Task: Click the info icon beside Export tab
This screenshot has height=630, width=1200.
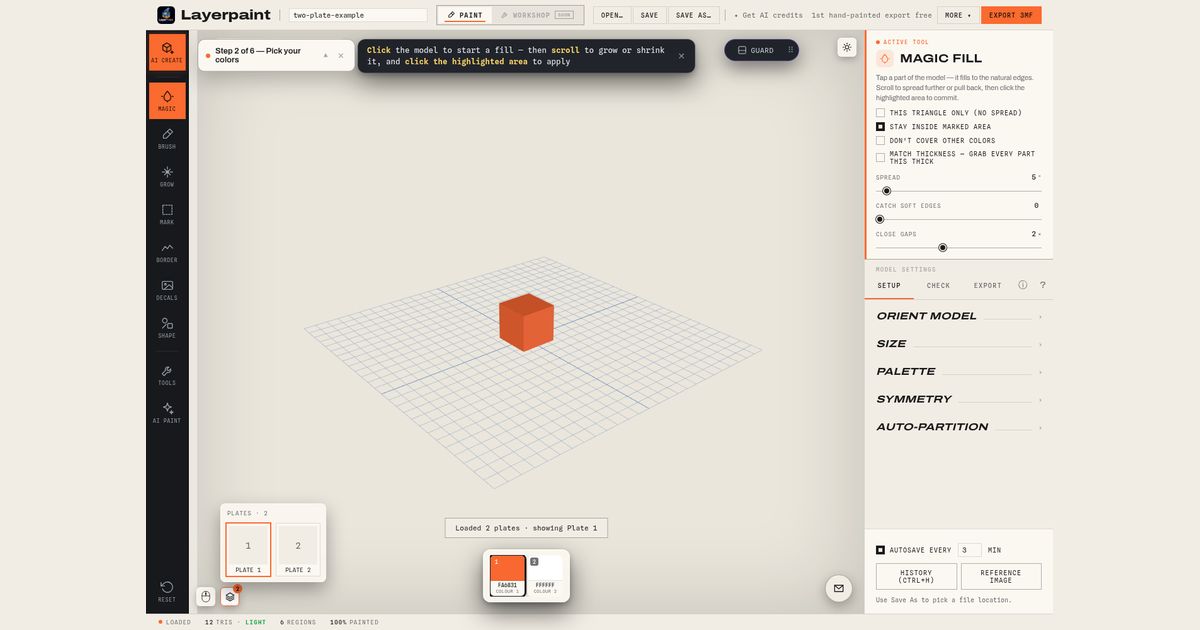Action: [1023, 285]
